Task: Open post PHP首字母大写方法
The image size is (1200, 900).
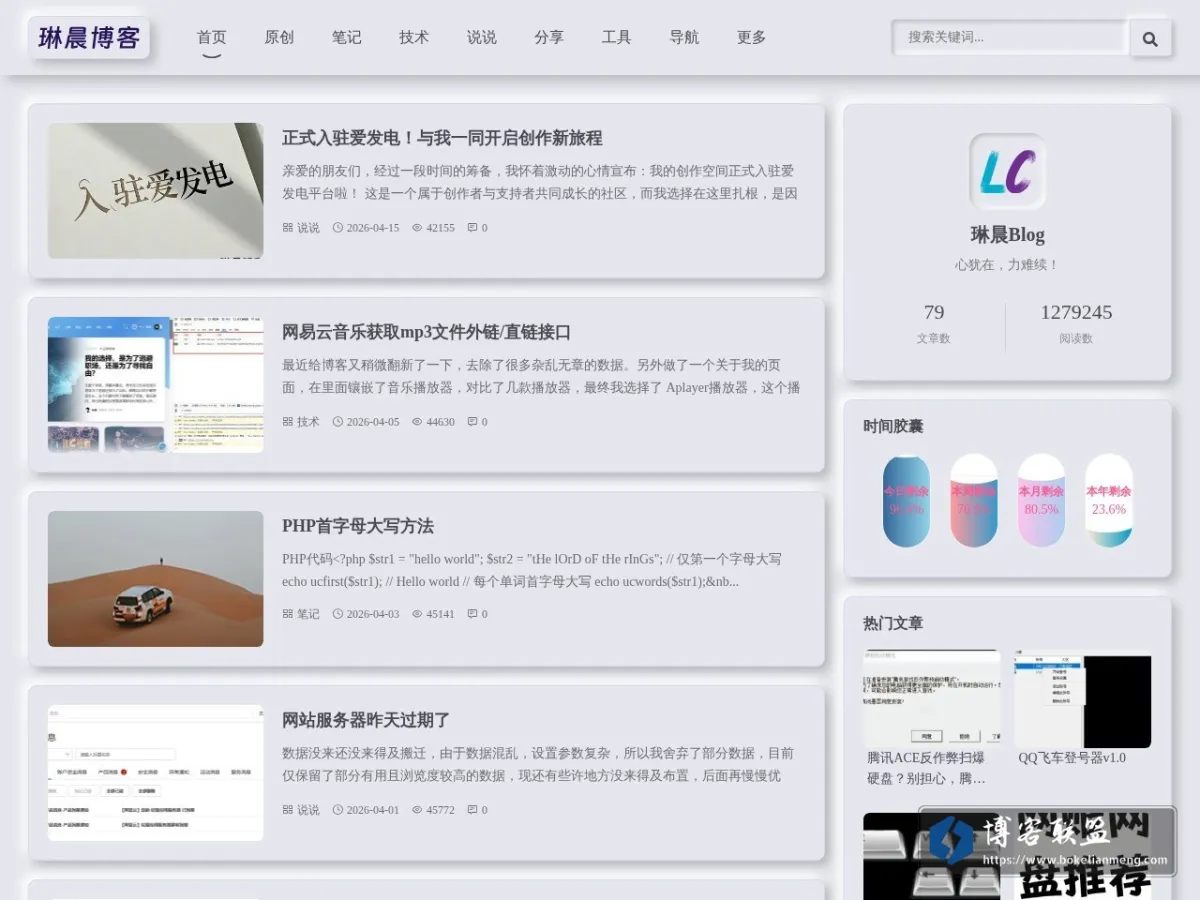Action: pos(358,526)
